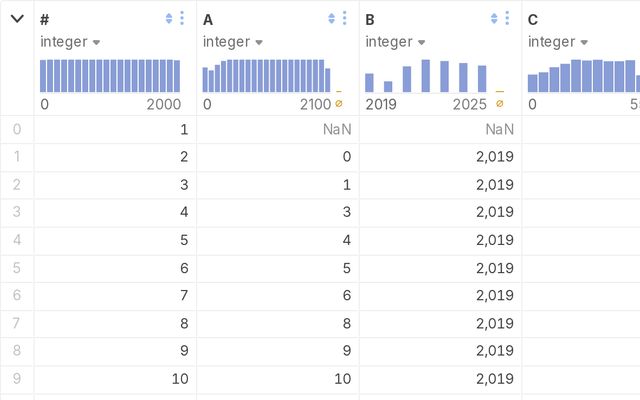
Task: Click the histogram of column B
Action: (x=426, y=76)
